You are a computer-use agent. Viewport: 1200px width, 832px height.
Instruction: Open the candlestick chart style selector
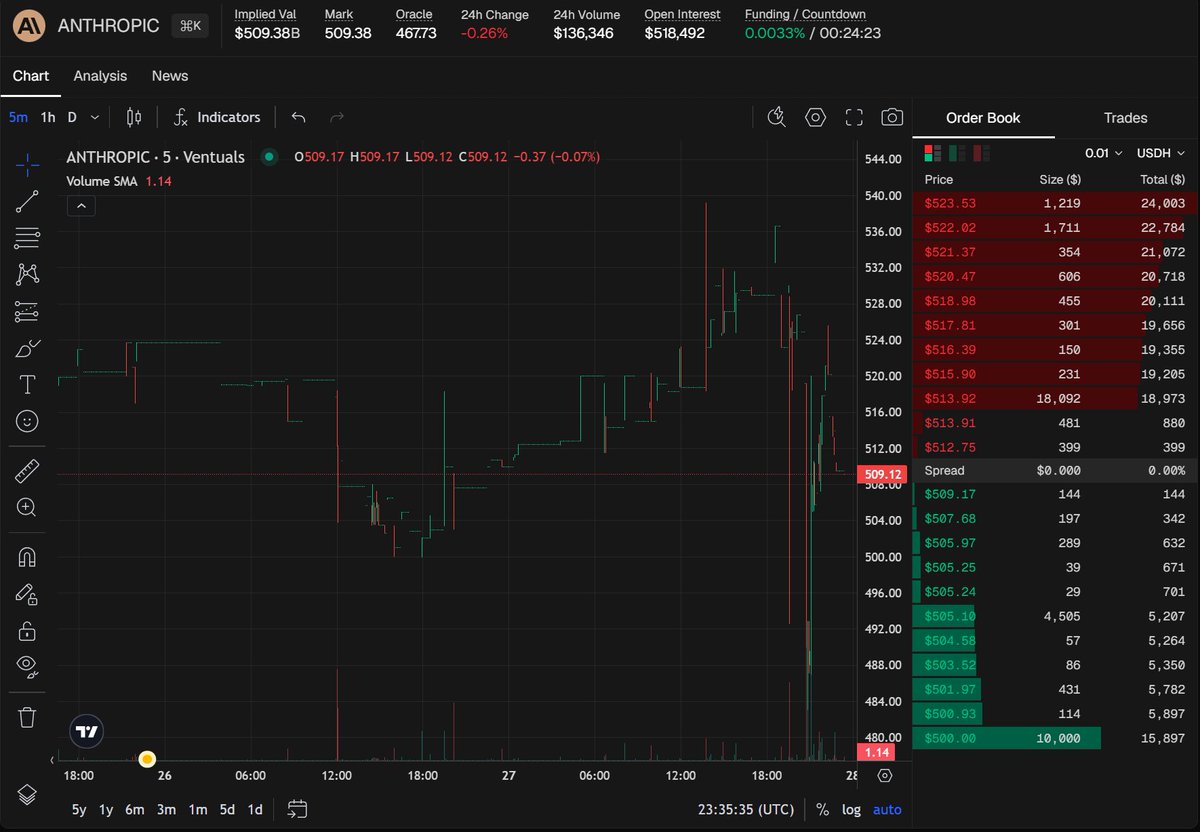point(134,117)
